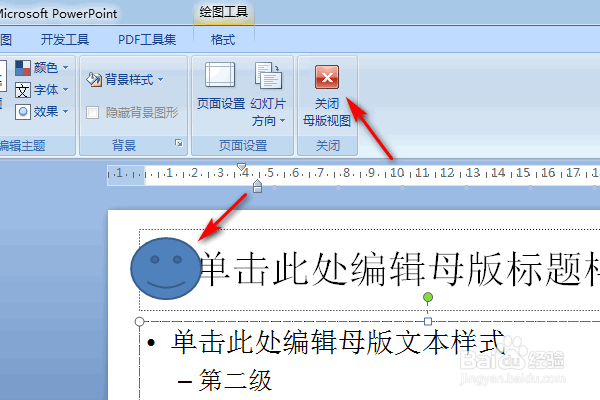
Task: Click the first-line indent marker on ruler
Action: 241,167
